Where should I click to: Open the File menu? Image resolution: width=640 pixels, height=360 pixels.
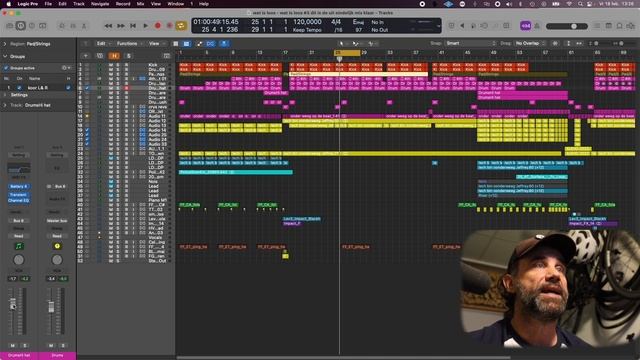tap(48, 4)
